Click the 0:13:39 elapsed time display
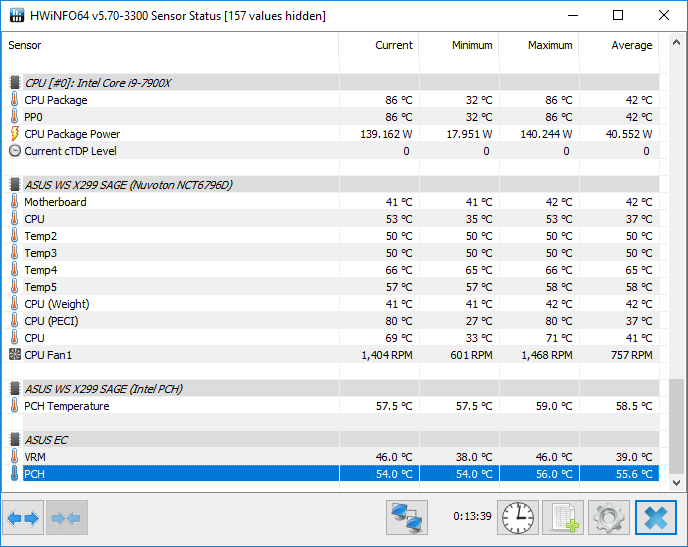The height and width of the screenshot is (547, 688). point(472,516)
